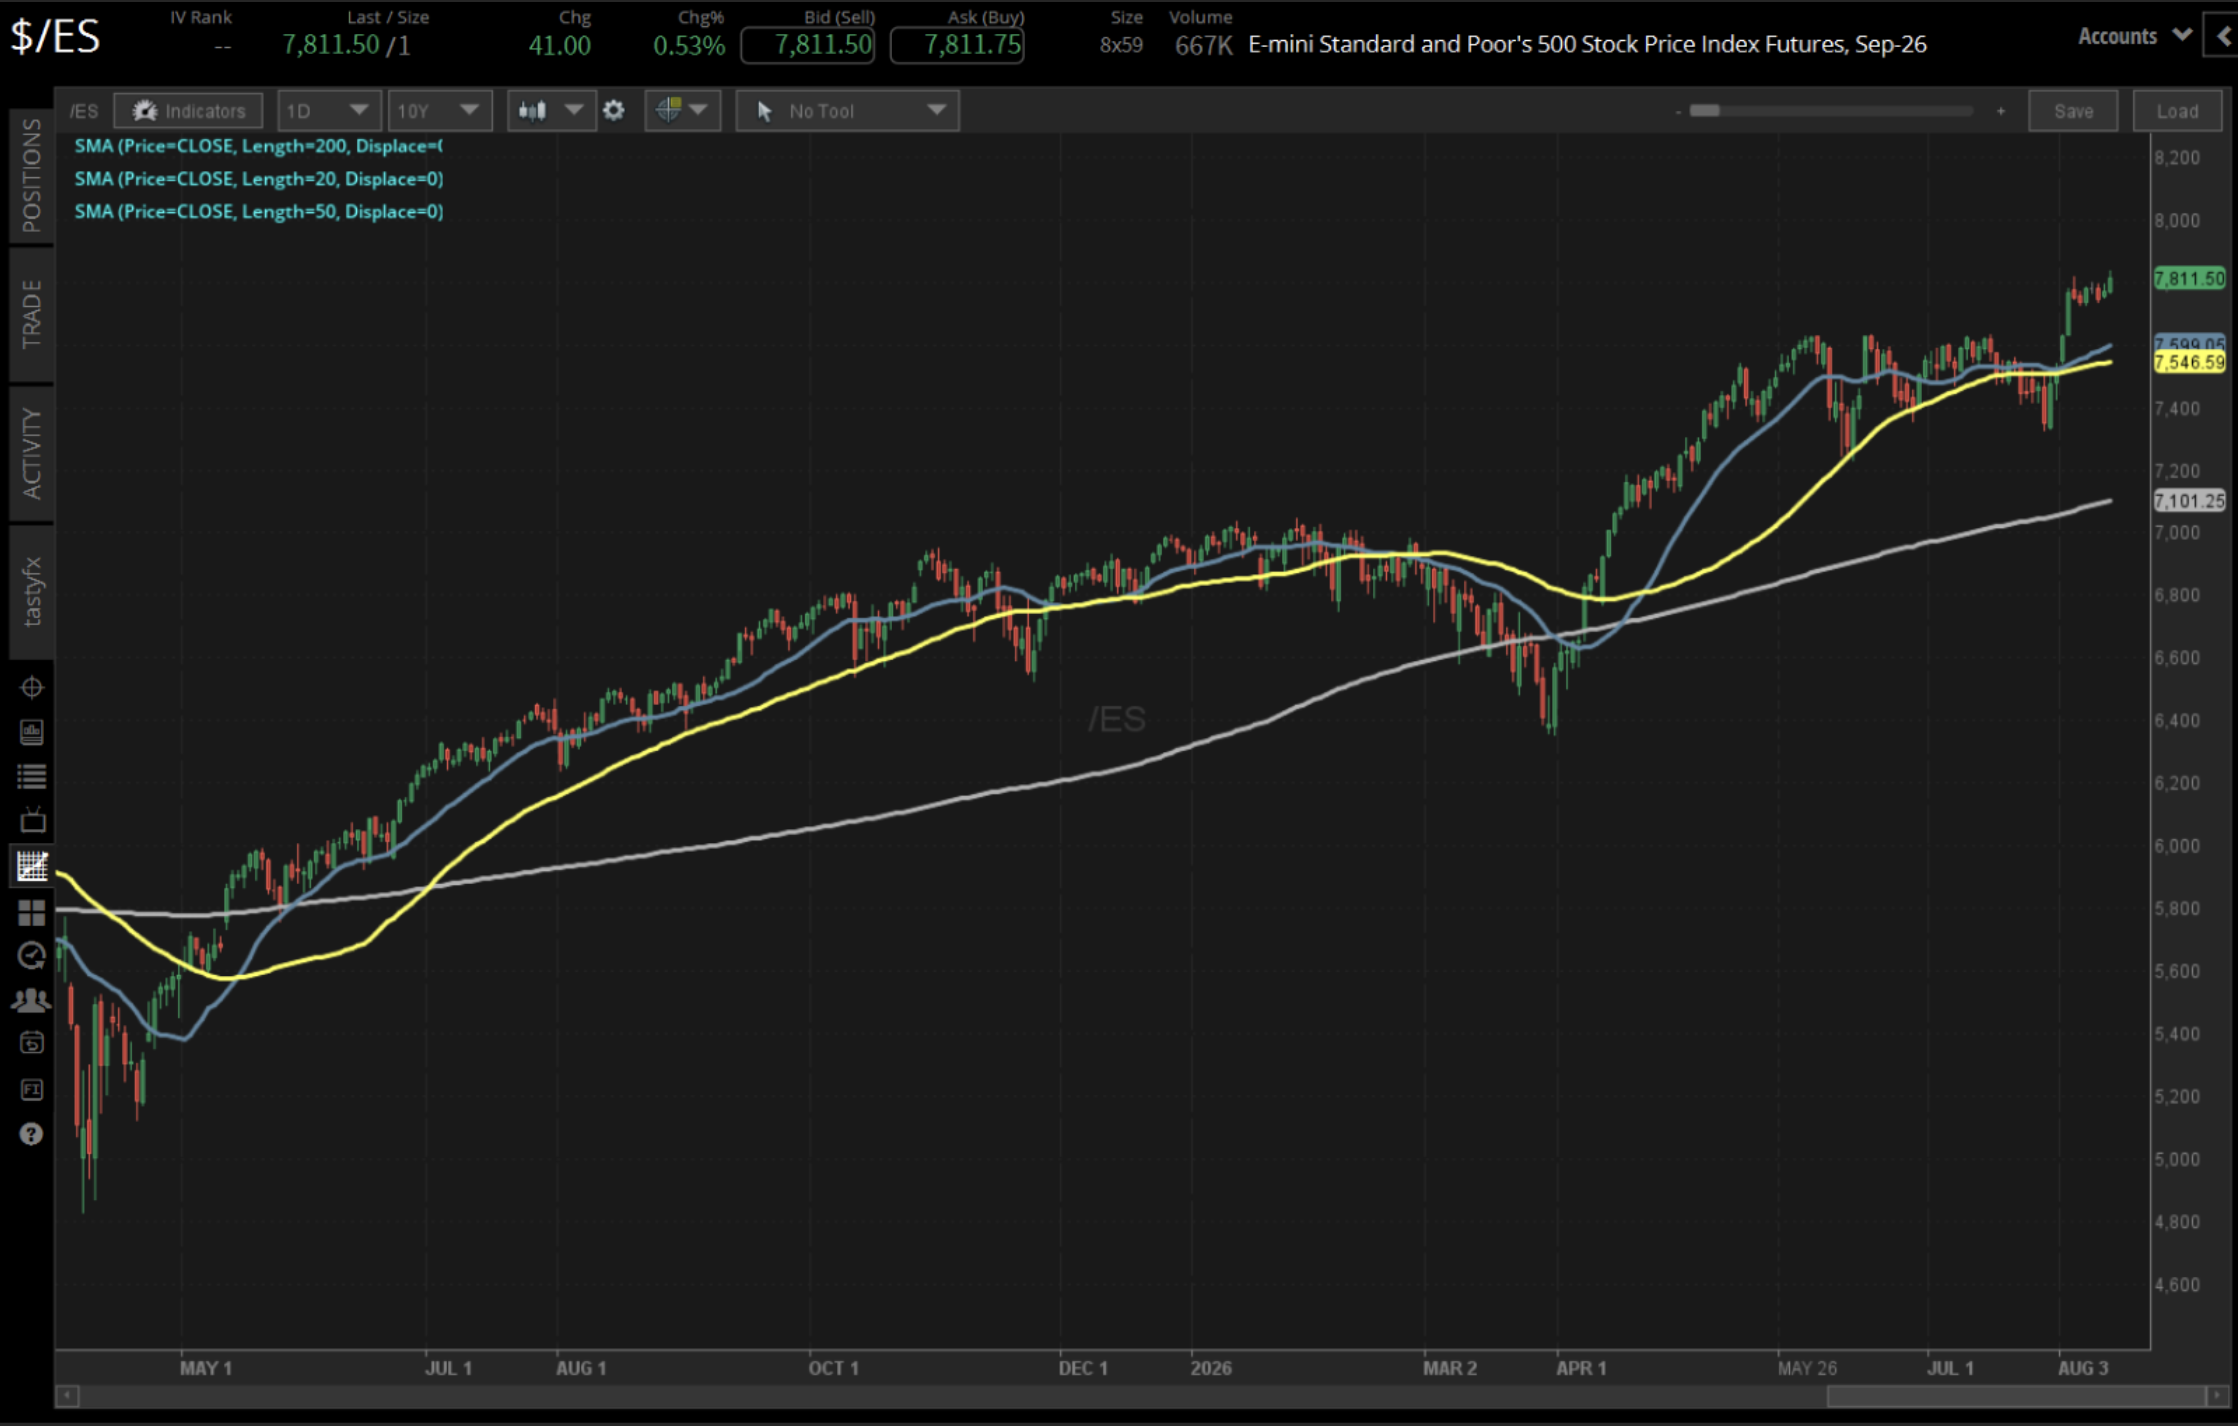Click the Chg 41.00 value
This screenshot has height=1426, width=2238.
click(560, 45)
